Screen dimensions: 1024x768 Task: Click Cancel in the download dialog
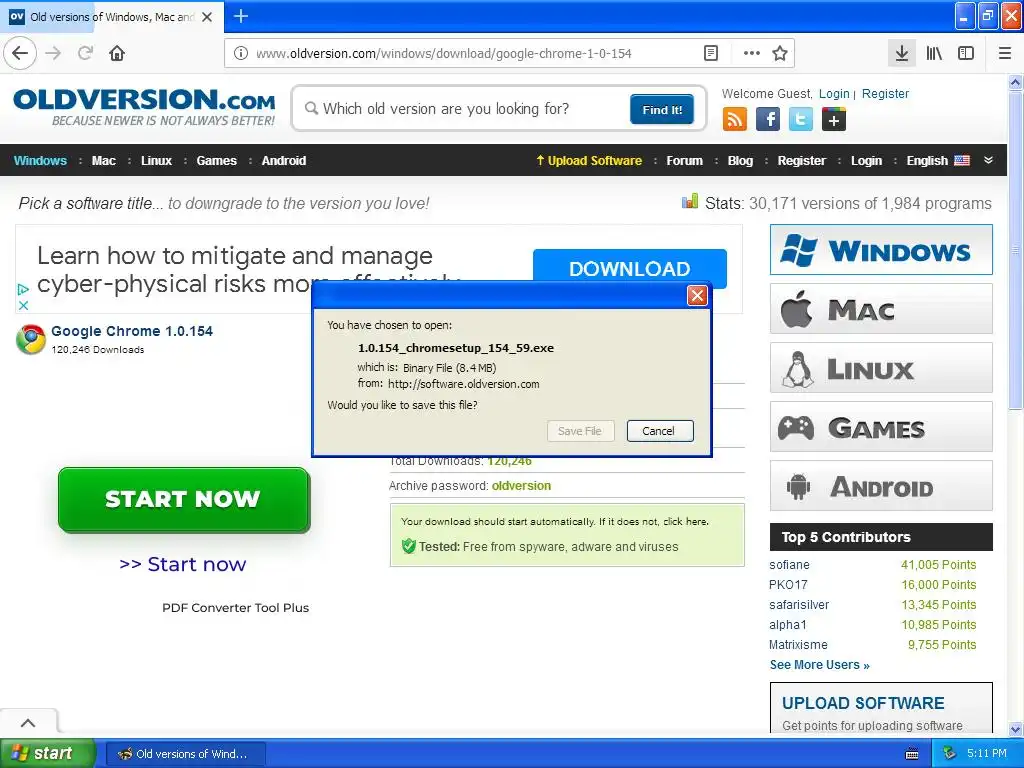coord(660,431)
